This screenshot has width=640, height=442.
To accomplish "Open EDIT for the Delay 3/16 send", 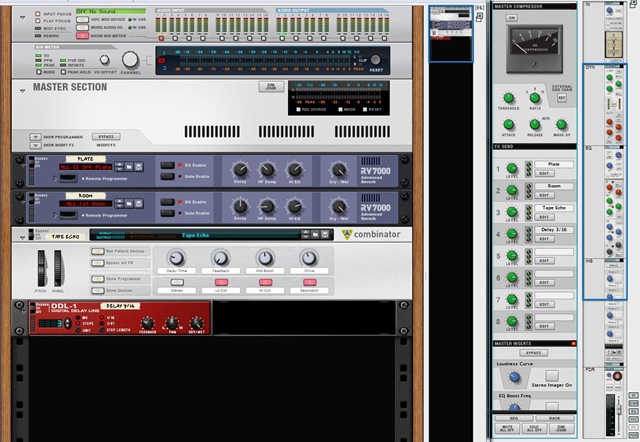I will click(544, 239).
